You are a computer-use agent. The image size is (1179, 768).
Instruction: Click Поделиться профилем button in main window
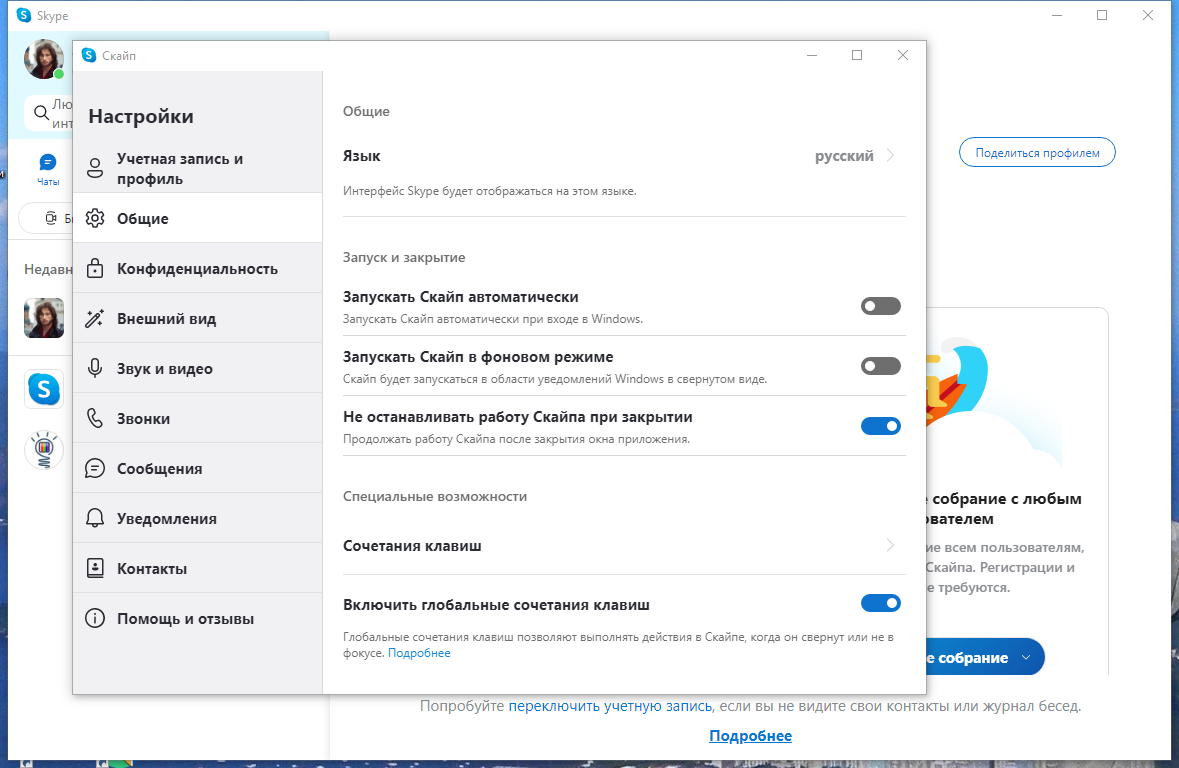point(1037,153)
